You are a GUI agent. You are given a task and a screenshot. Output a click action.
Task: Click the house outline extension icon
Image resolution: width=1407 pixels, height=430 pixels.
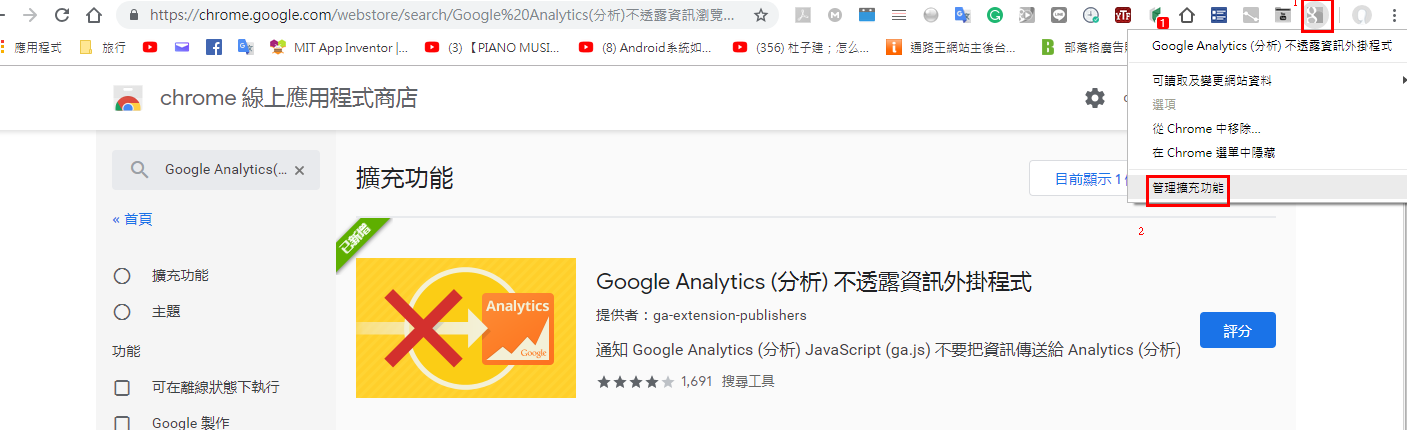[x=1187, y=15]
